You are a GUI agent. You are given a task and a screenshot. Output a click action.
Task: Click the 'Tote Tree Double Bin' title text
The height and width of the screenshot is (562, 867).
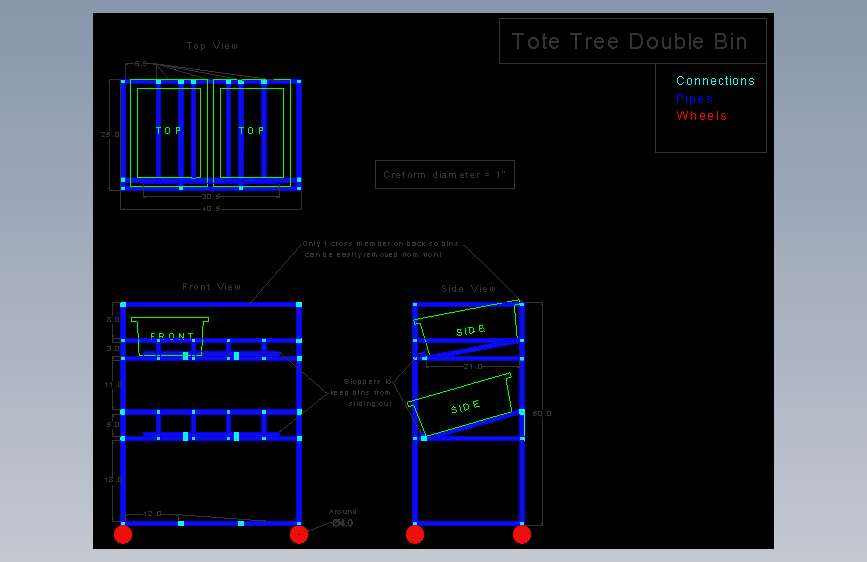pos(629,41)
